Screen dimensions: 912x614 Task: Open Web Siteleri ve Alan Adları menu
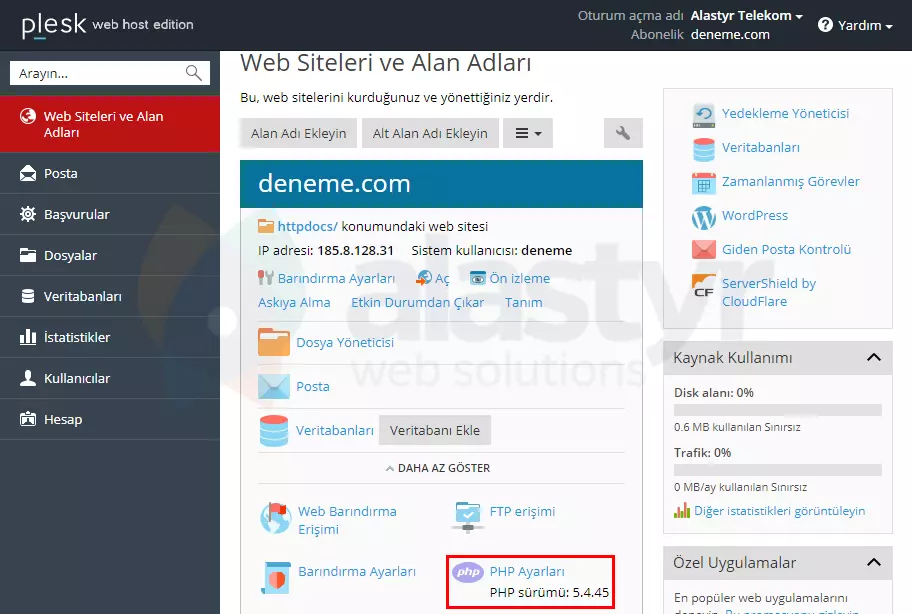point(110,124)
